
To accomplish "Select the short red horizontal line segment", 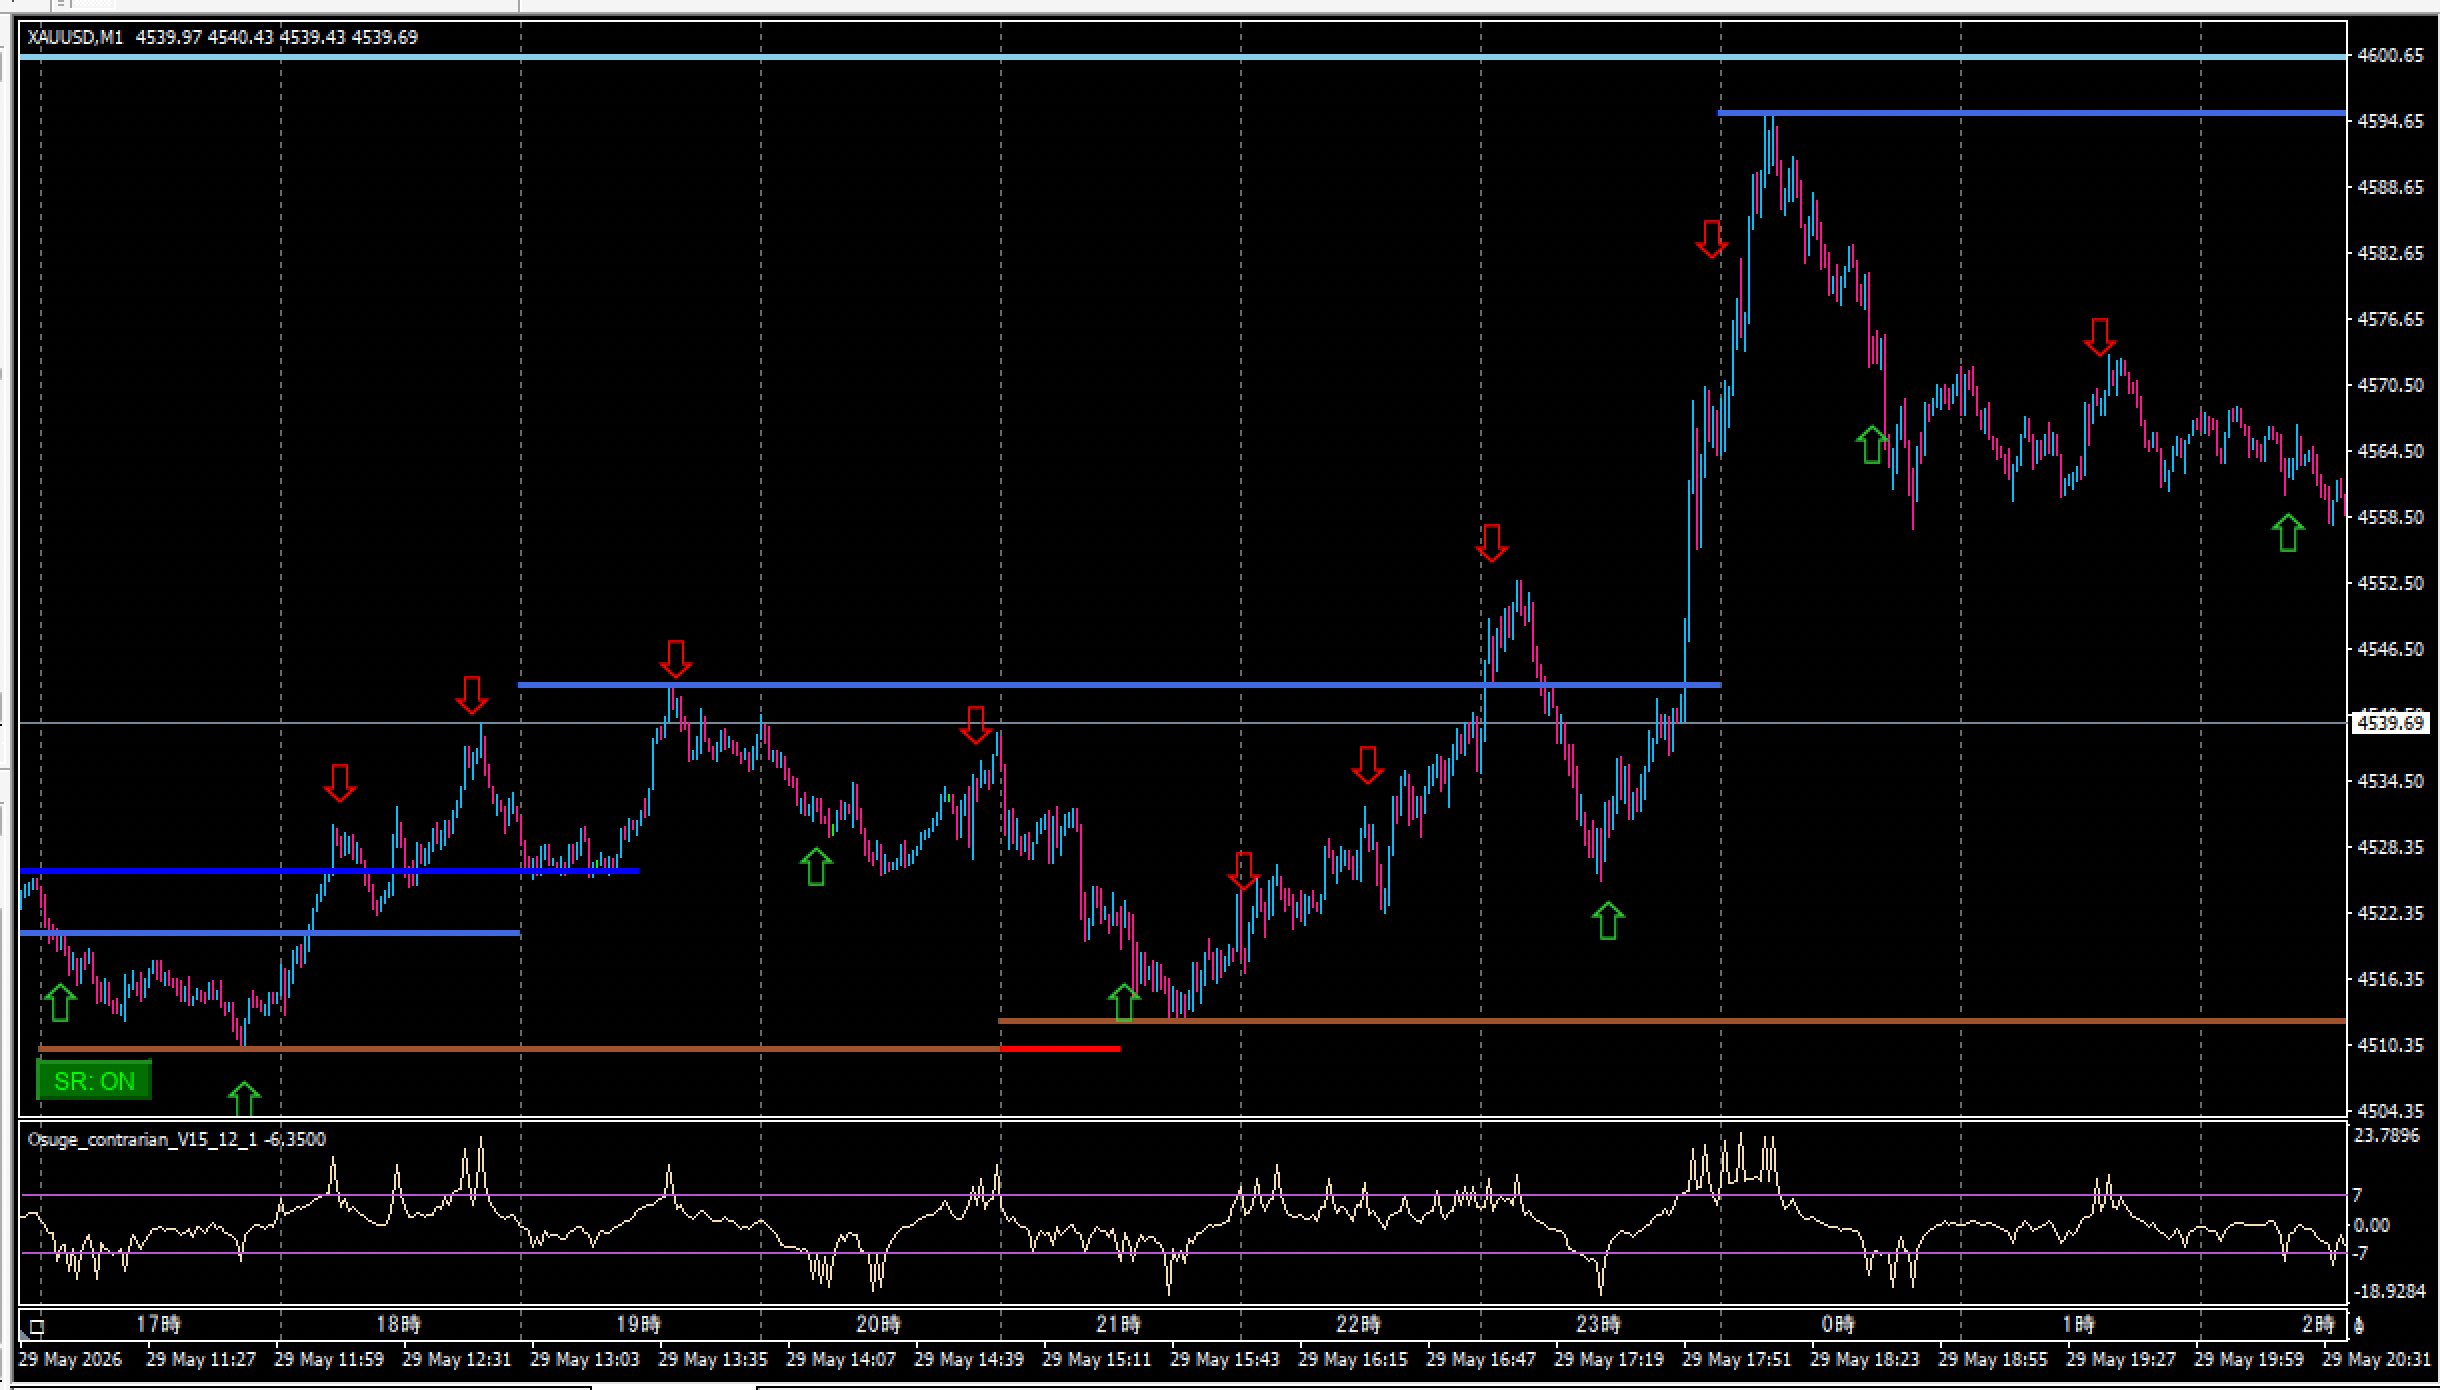I will click(x=1060, y=1049).
